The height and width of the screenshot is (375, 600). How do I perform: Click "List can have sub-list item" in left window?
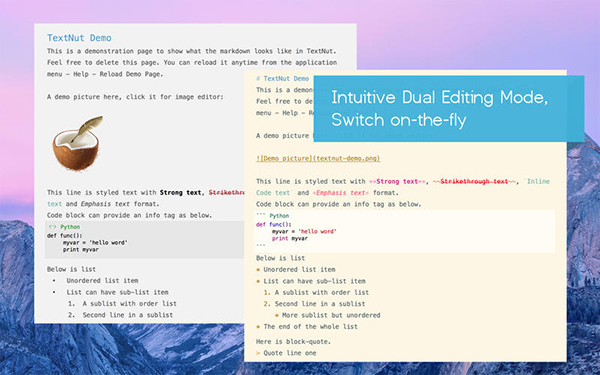[x=117, y=292]
